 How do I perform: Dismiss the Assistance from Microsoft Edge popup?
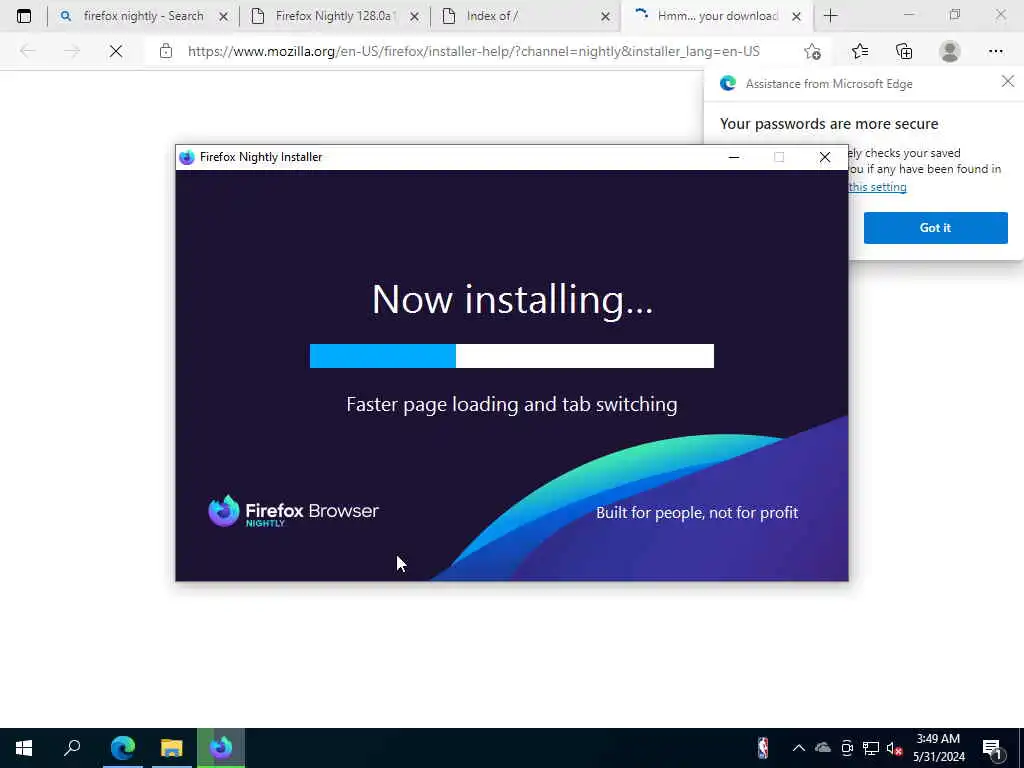[x=1008, y=81]
